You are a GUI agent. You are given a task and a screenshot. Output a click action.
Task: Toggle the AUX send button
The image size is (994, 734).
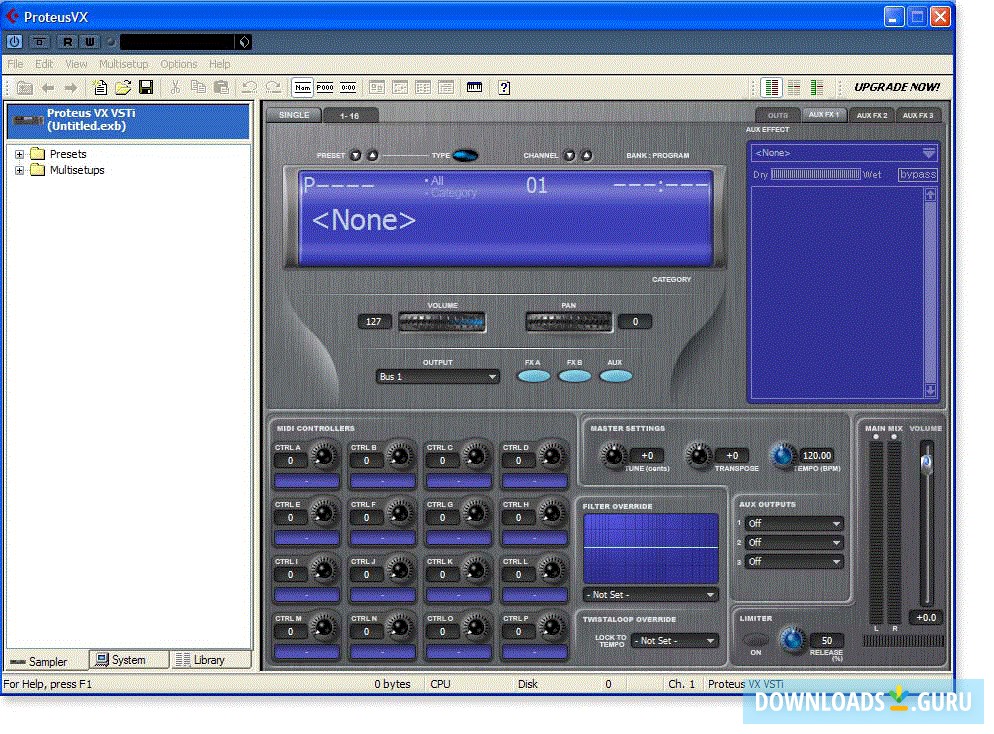click(616, 377)
